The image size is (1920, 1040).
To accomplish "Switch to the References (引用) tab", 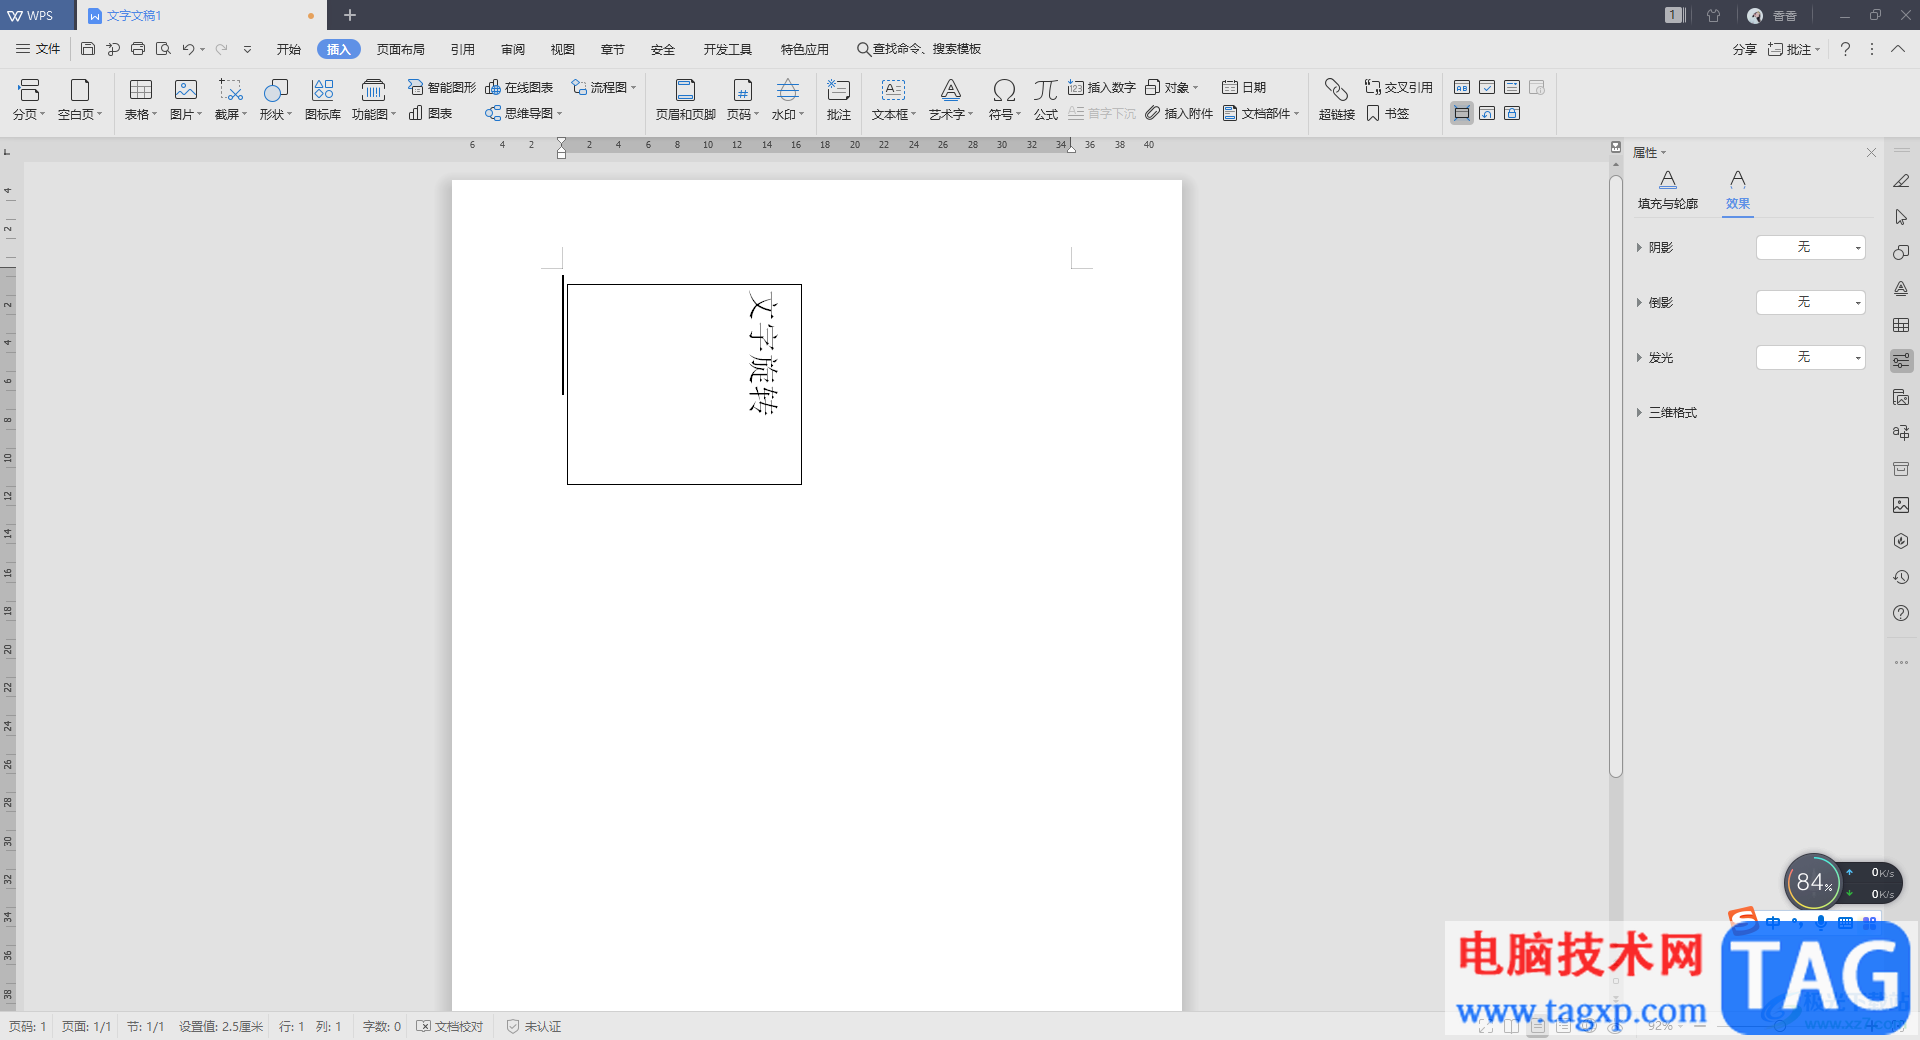I will tap(462, 49).
